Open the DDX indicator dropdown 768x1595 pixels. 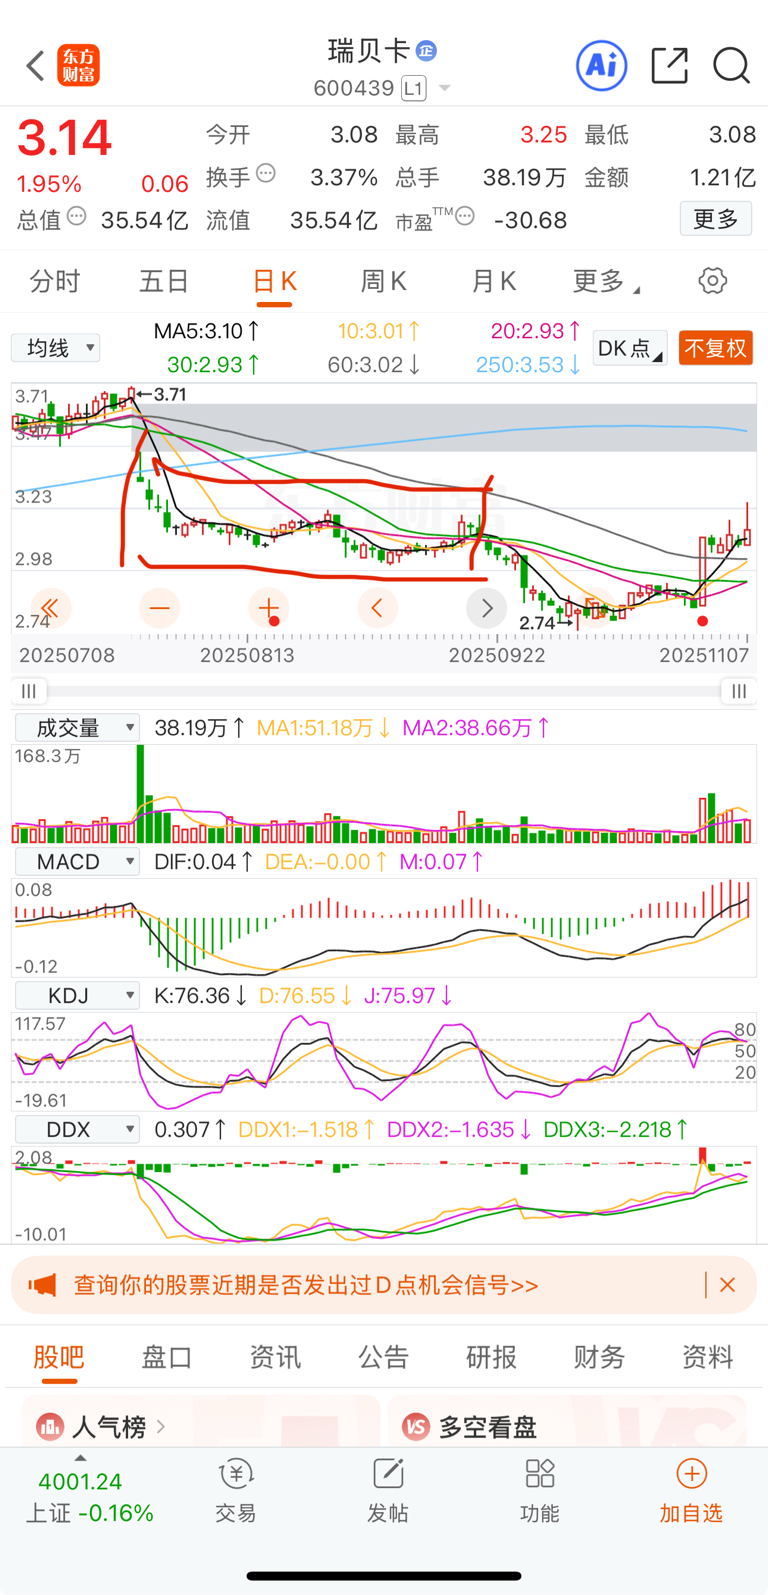pos(78,1130)
